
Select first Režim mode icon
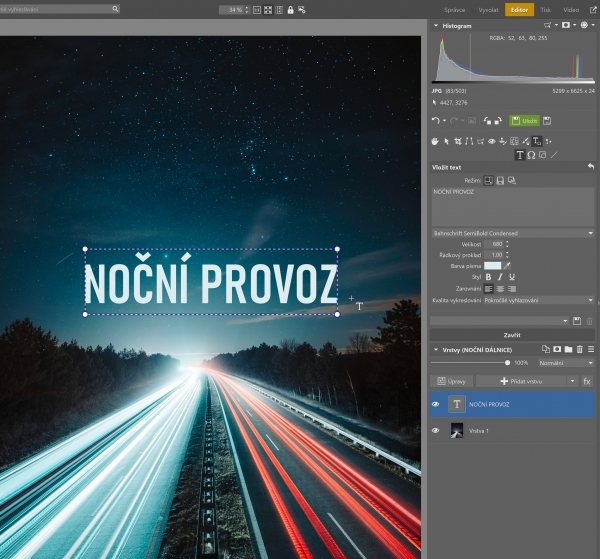point(488,181)
